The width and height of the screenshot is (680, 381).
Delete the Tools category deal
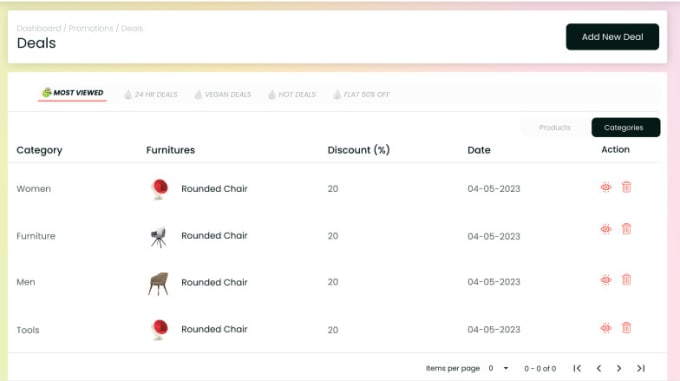[x=626, y=328]
